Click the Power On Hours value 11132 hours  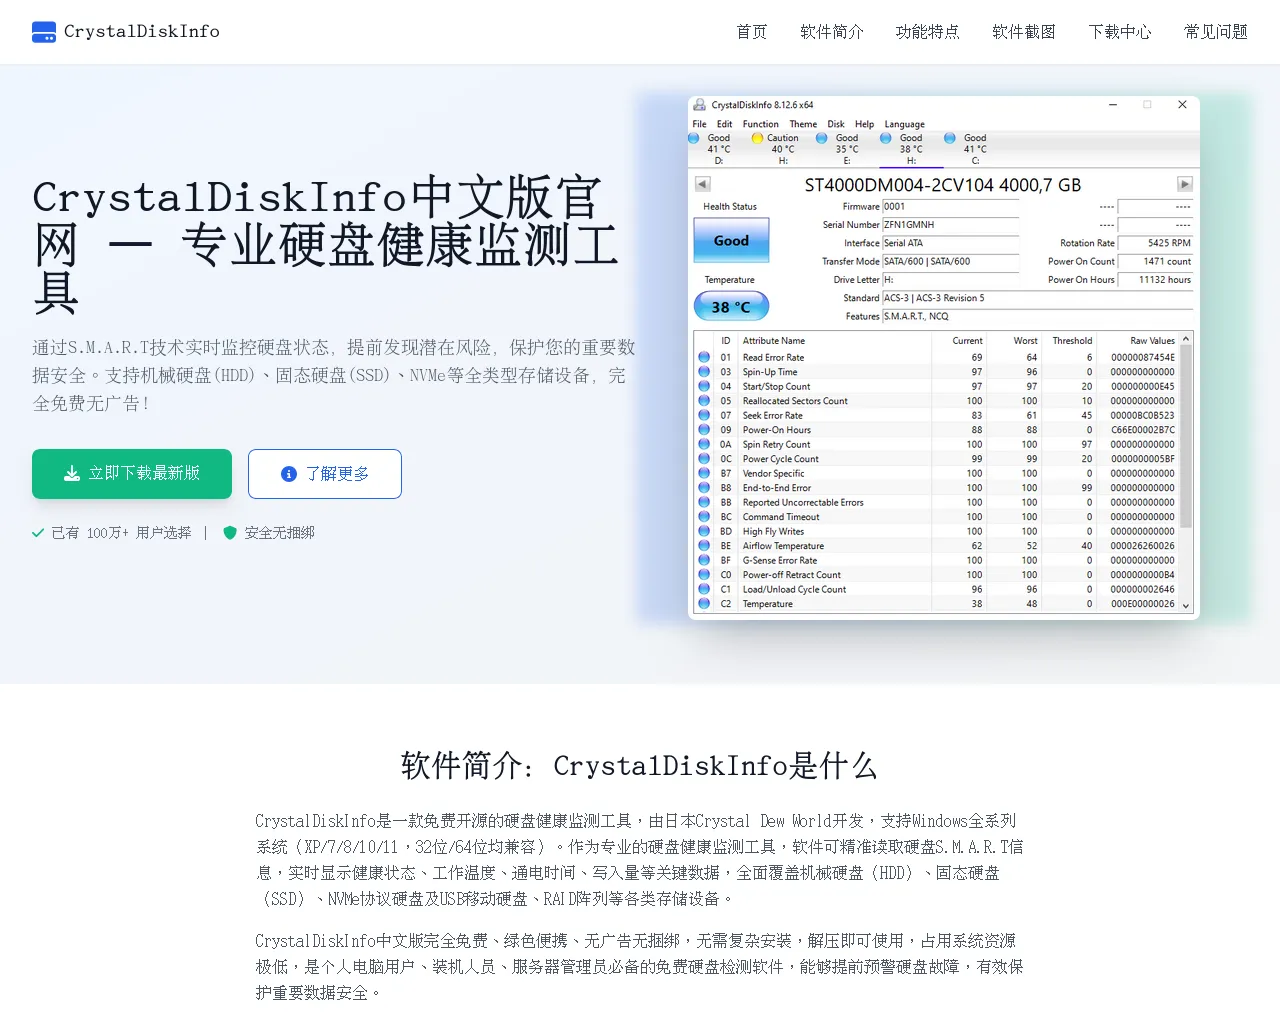(1155, 280)
